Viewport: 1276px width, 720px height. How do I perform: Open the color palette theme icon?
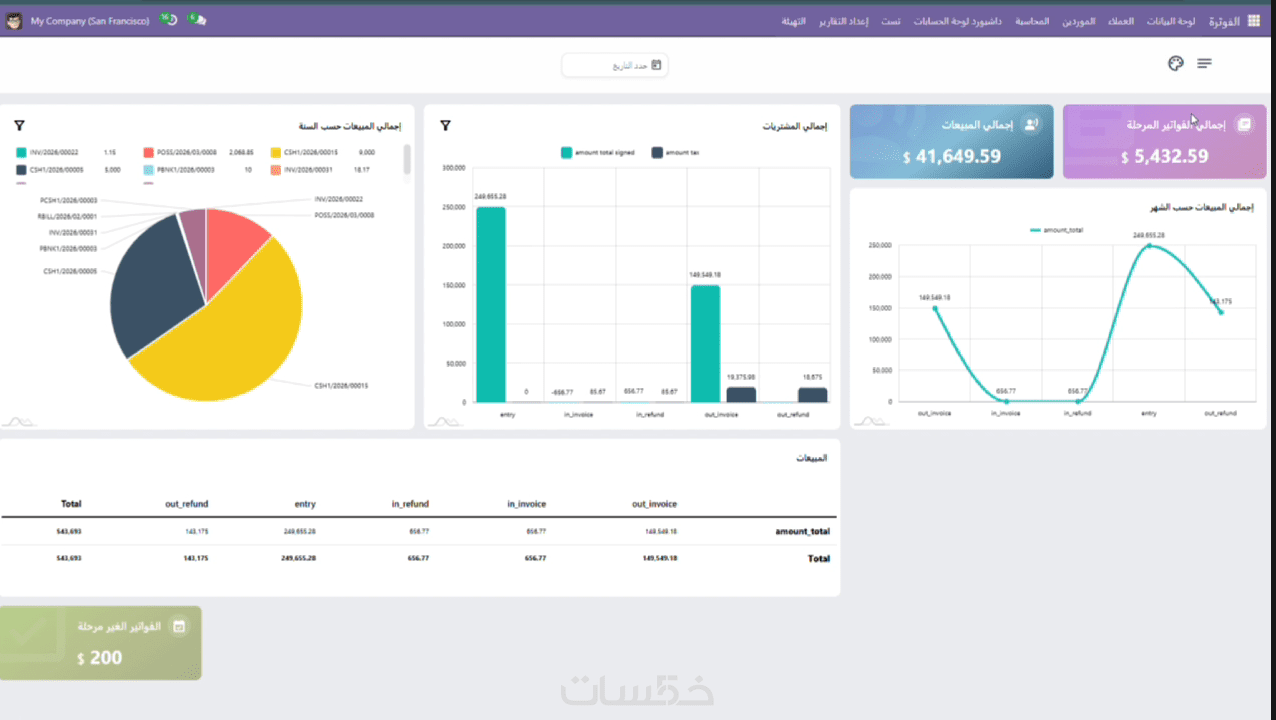click(x=1176, y=63)
